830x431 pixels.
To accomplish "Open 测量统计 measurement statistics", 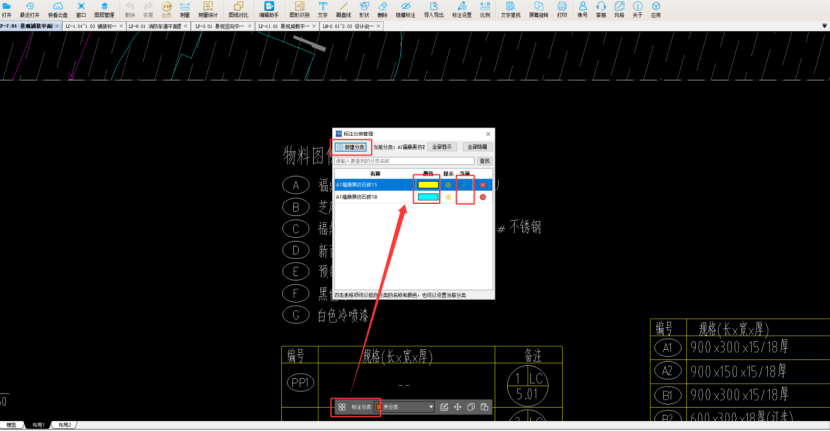I will pos(208,9).
